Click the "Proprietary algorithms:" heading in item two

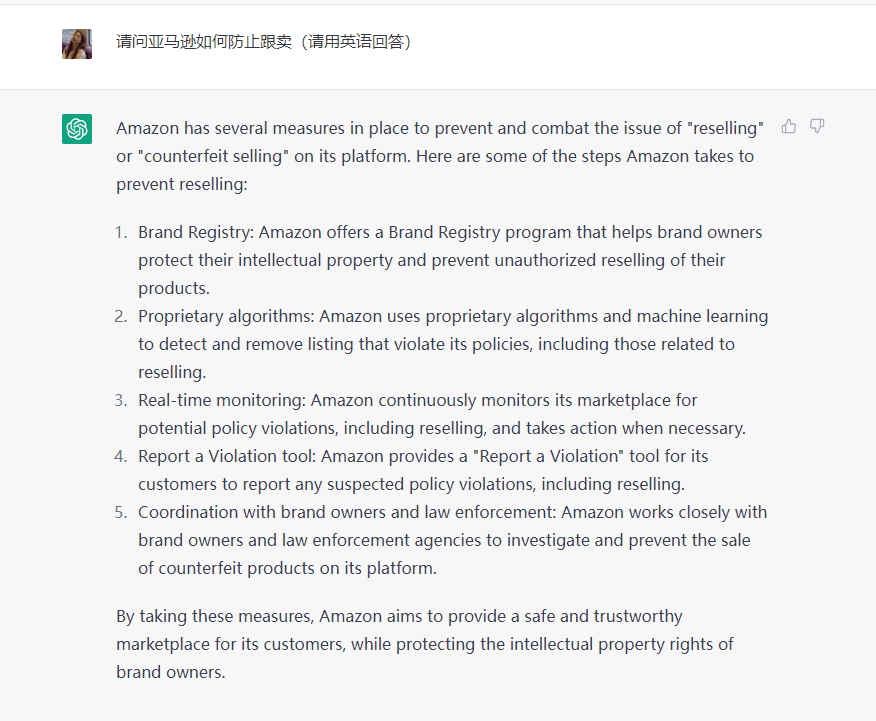pyautogui.click(x=226, y=316)
